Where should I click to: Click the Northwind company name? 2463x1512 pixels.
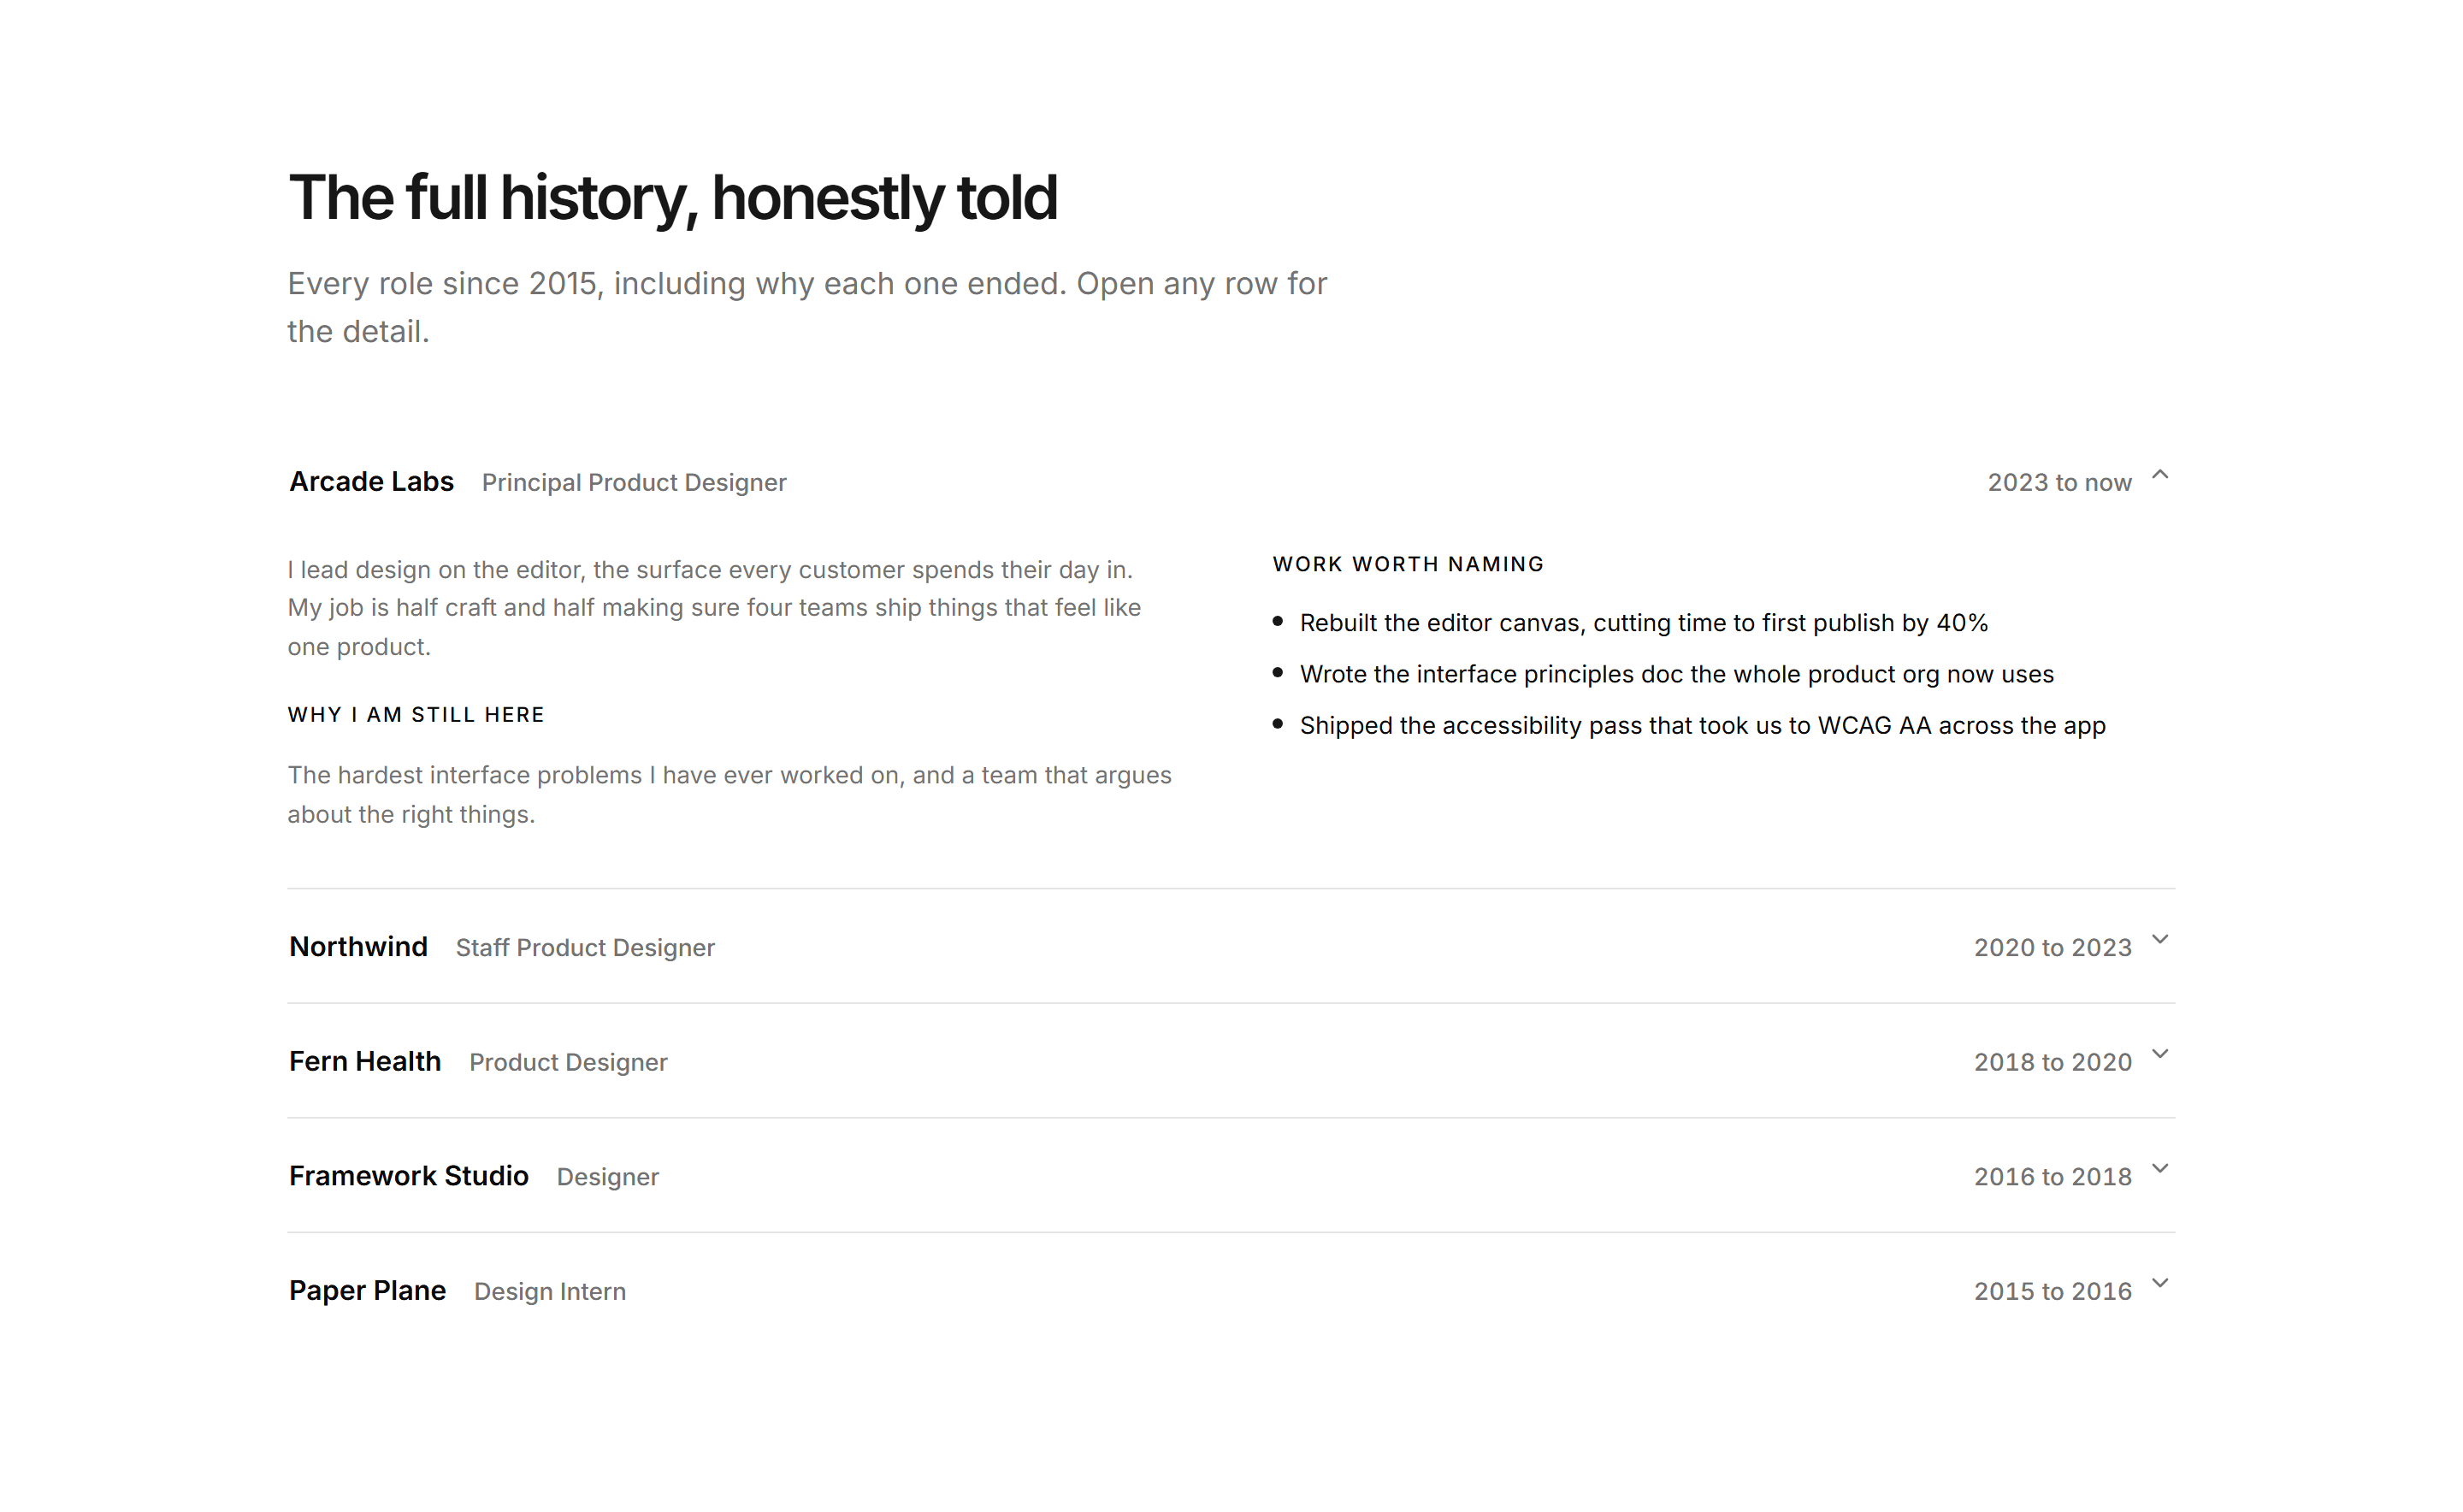point(358,946)
